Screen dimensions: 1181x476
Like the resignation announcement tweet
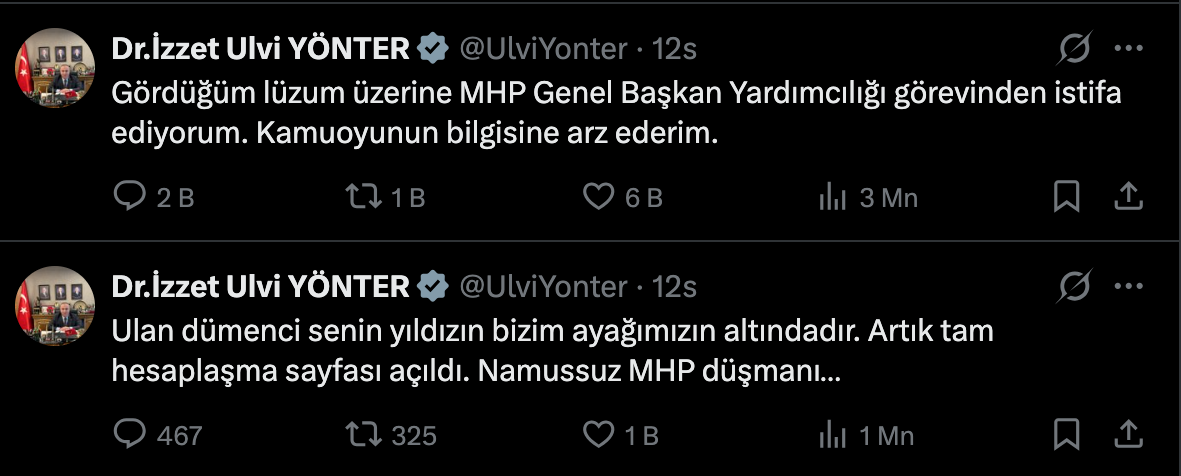click(598, 197)
